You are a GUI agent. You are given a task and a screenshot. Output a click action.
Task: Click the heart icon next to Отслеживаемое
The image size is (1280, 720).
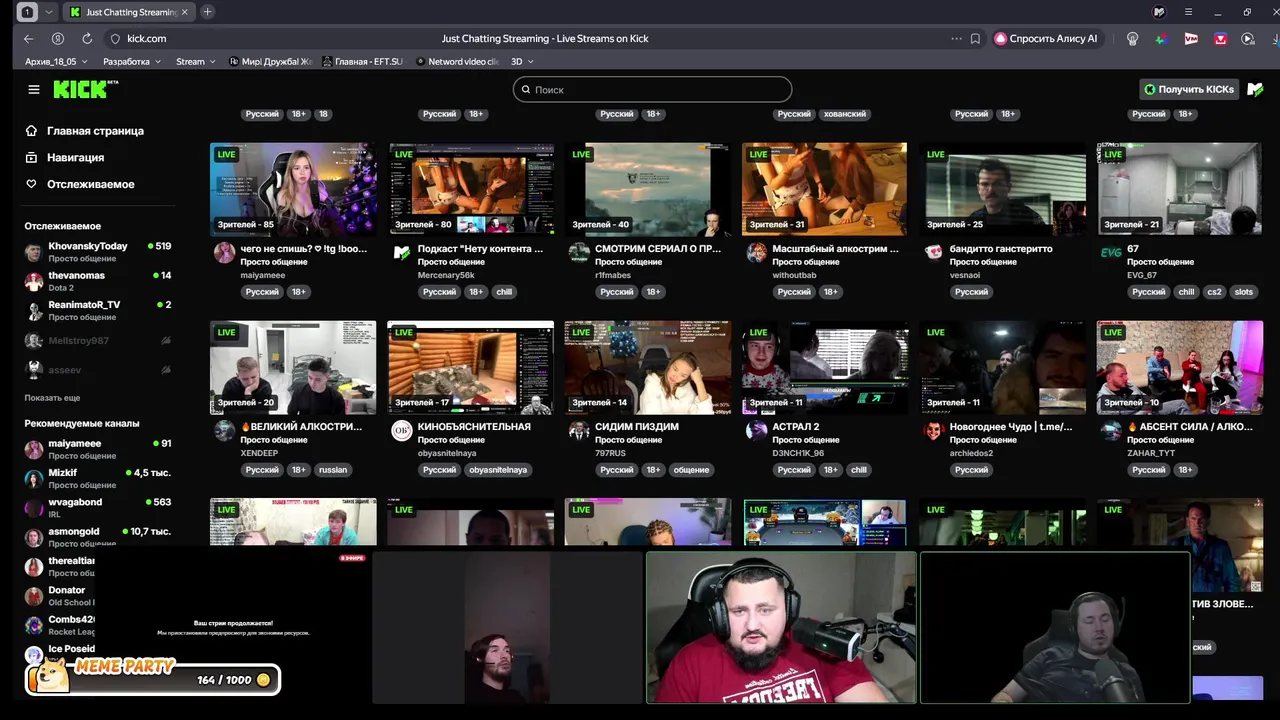(31, 184)
